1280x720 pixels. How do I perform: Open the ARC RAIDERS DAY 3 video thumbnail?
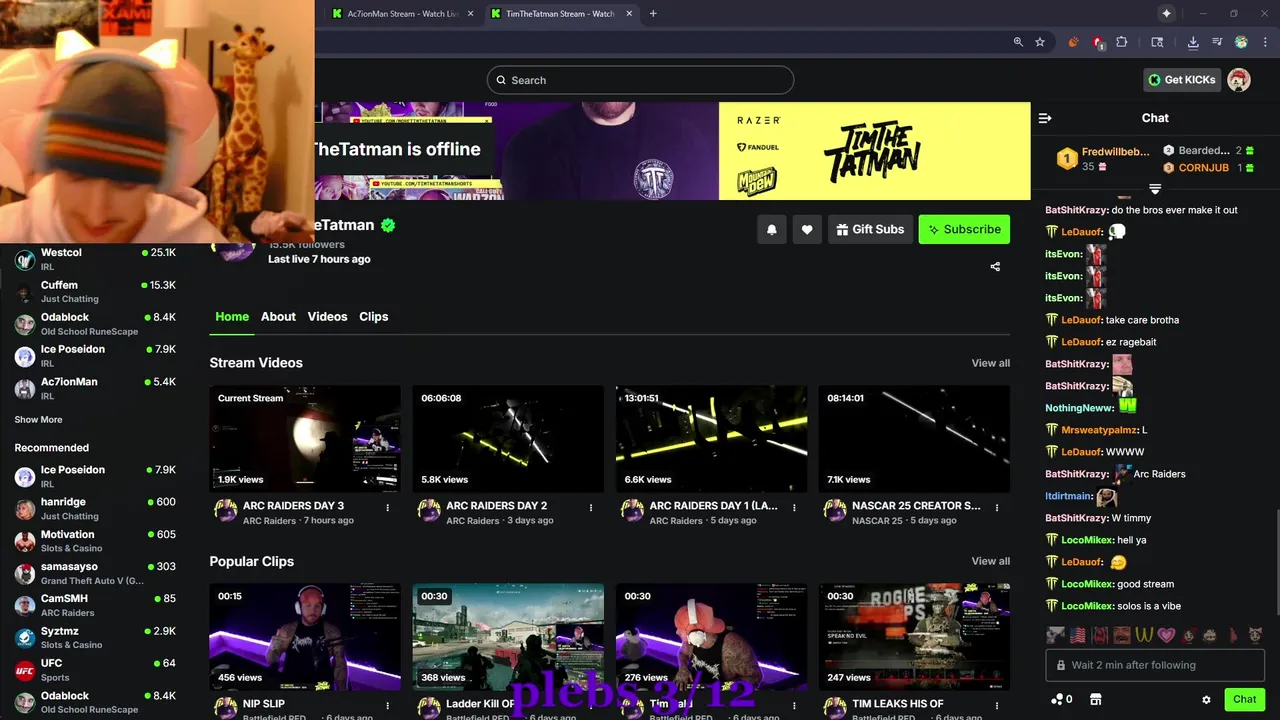[305, 439]
